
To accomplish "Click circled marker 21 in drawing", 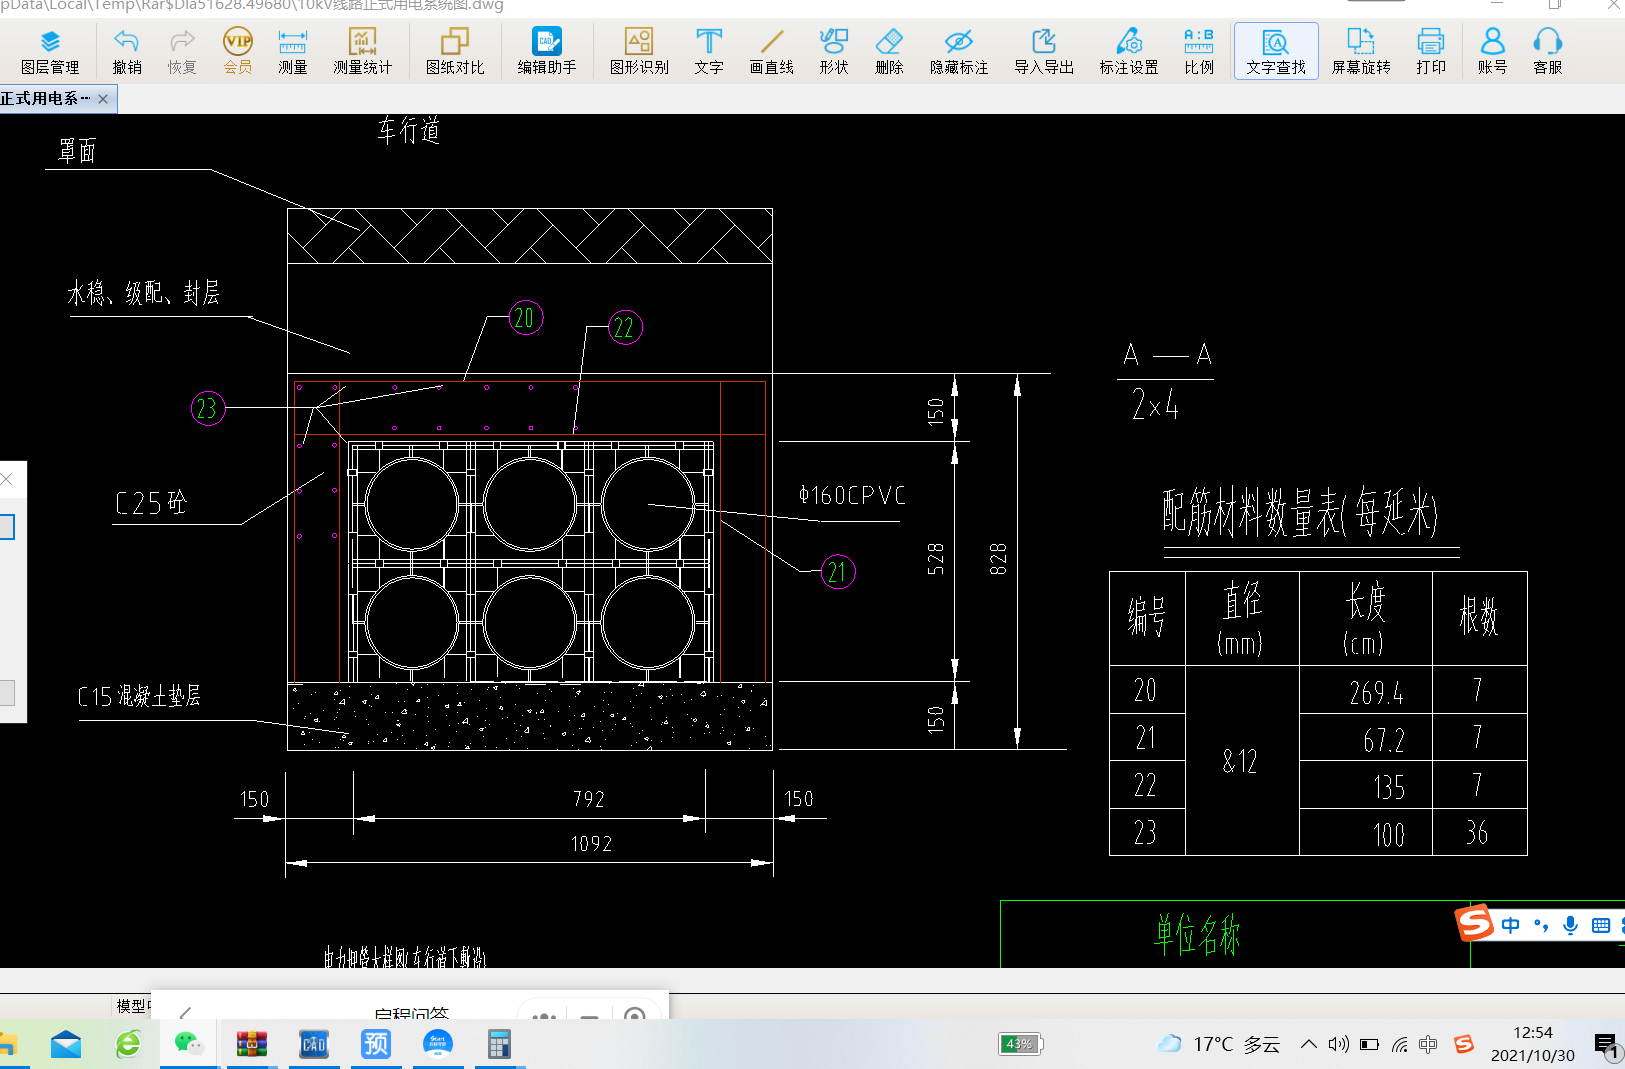I will (x=838, y=572).
